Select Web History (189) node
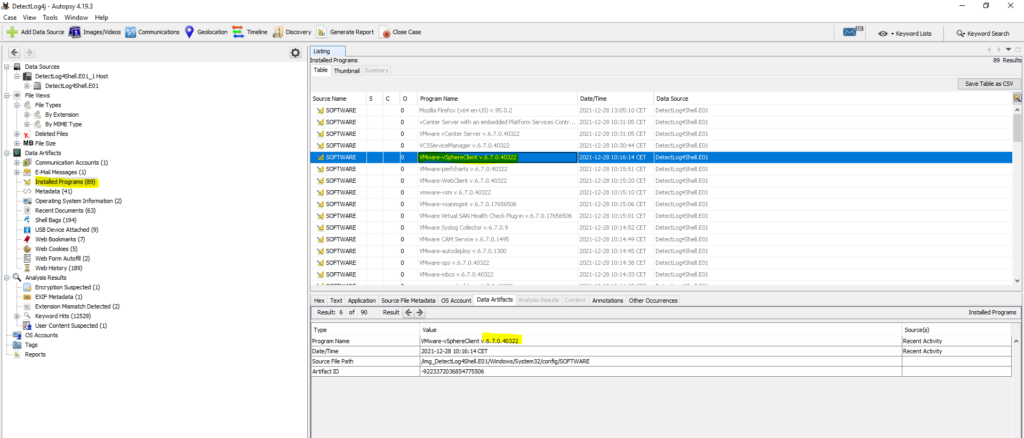The image size is (1024, 438). point(59,268)
